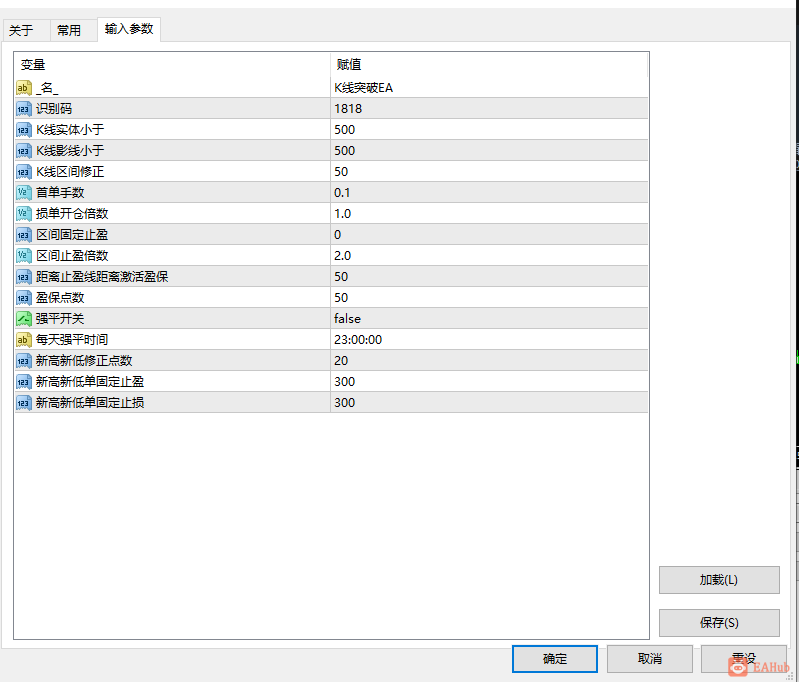This screenshot has height=682, width=799.
Task: Select the icon next to 区间固定止盈
Action: pyautogui.click(x=23, y=234)
